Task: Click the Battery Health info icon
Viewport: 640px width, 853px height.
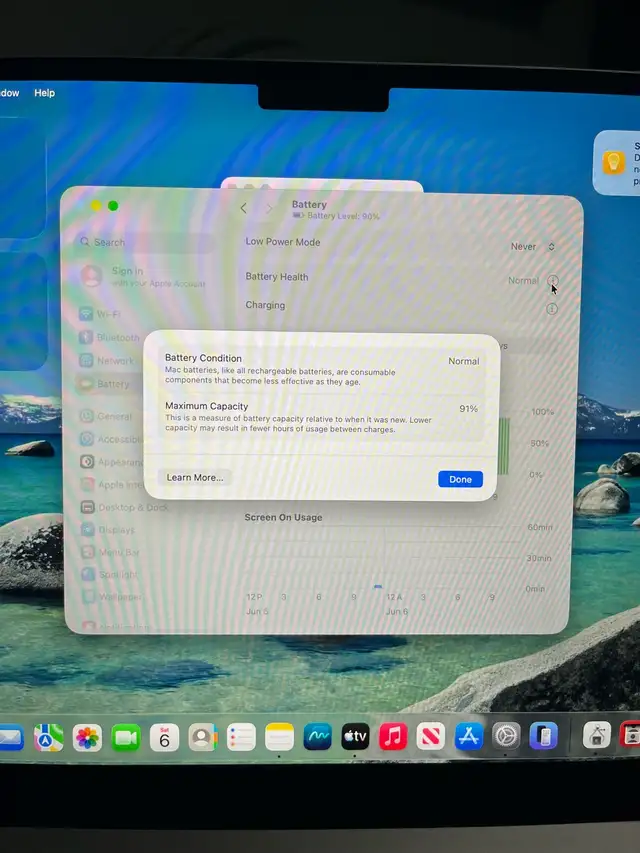Action: tap(552, 281)
